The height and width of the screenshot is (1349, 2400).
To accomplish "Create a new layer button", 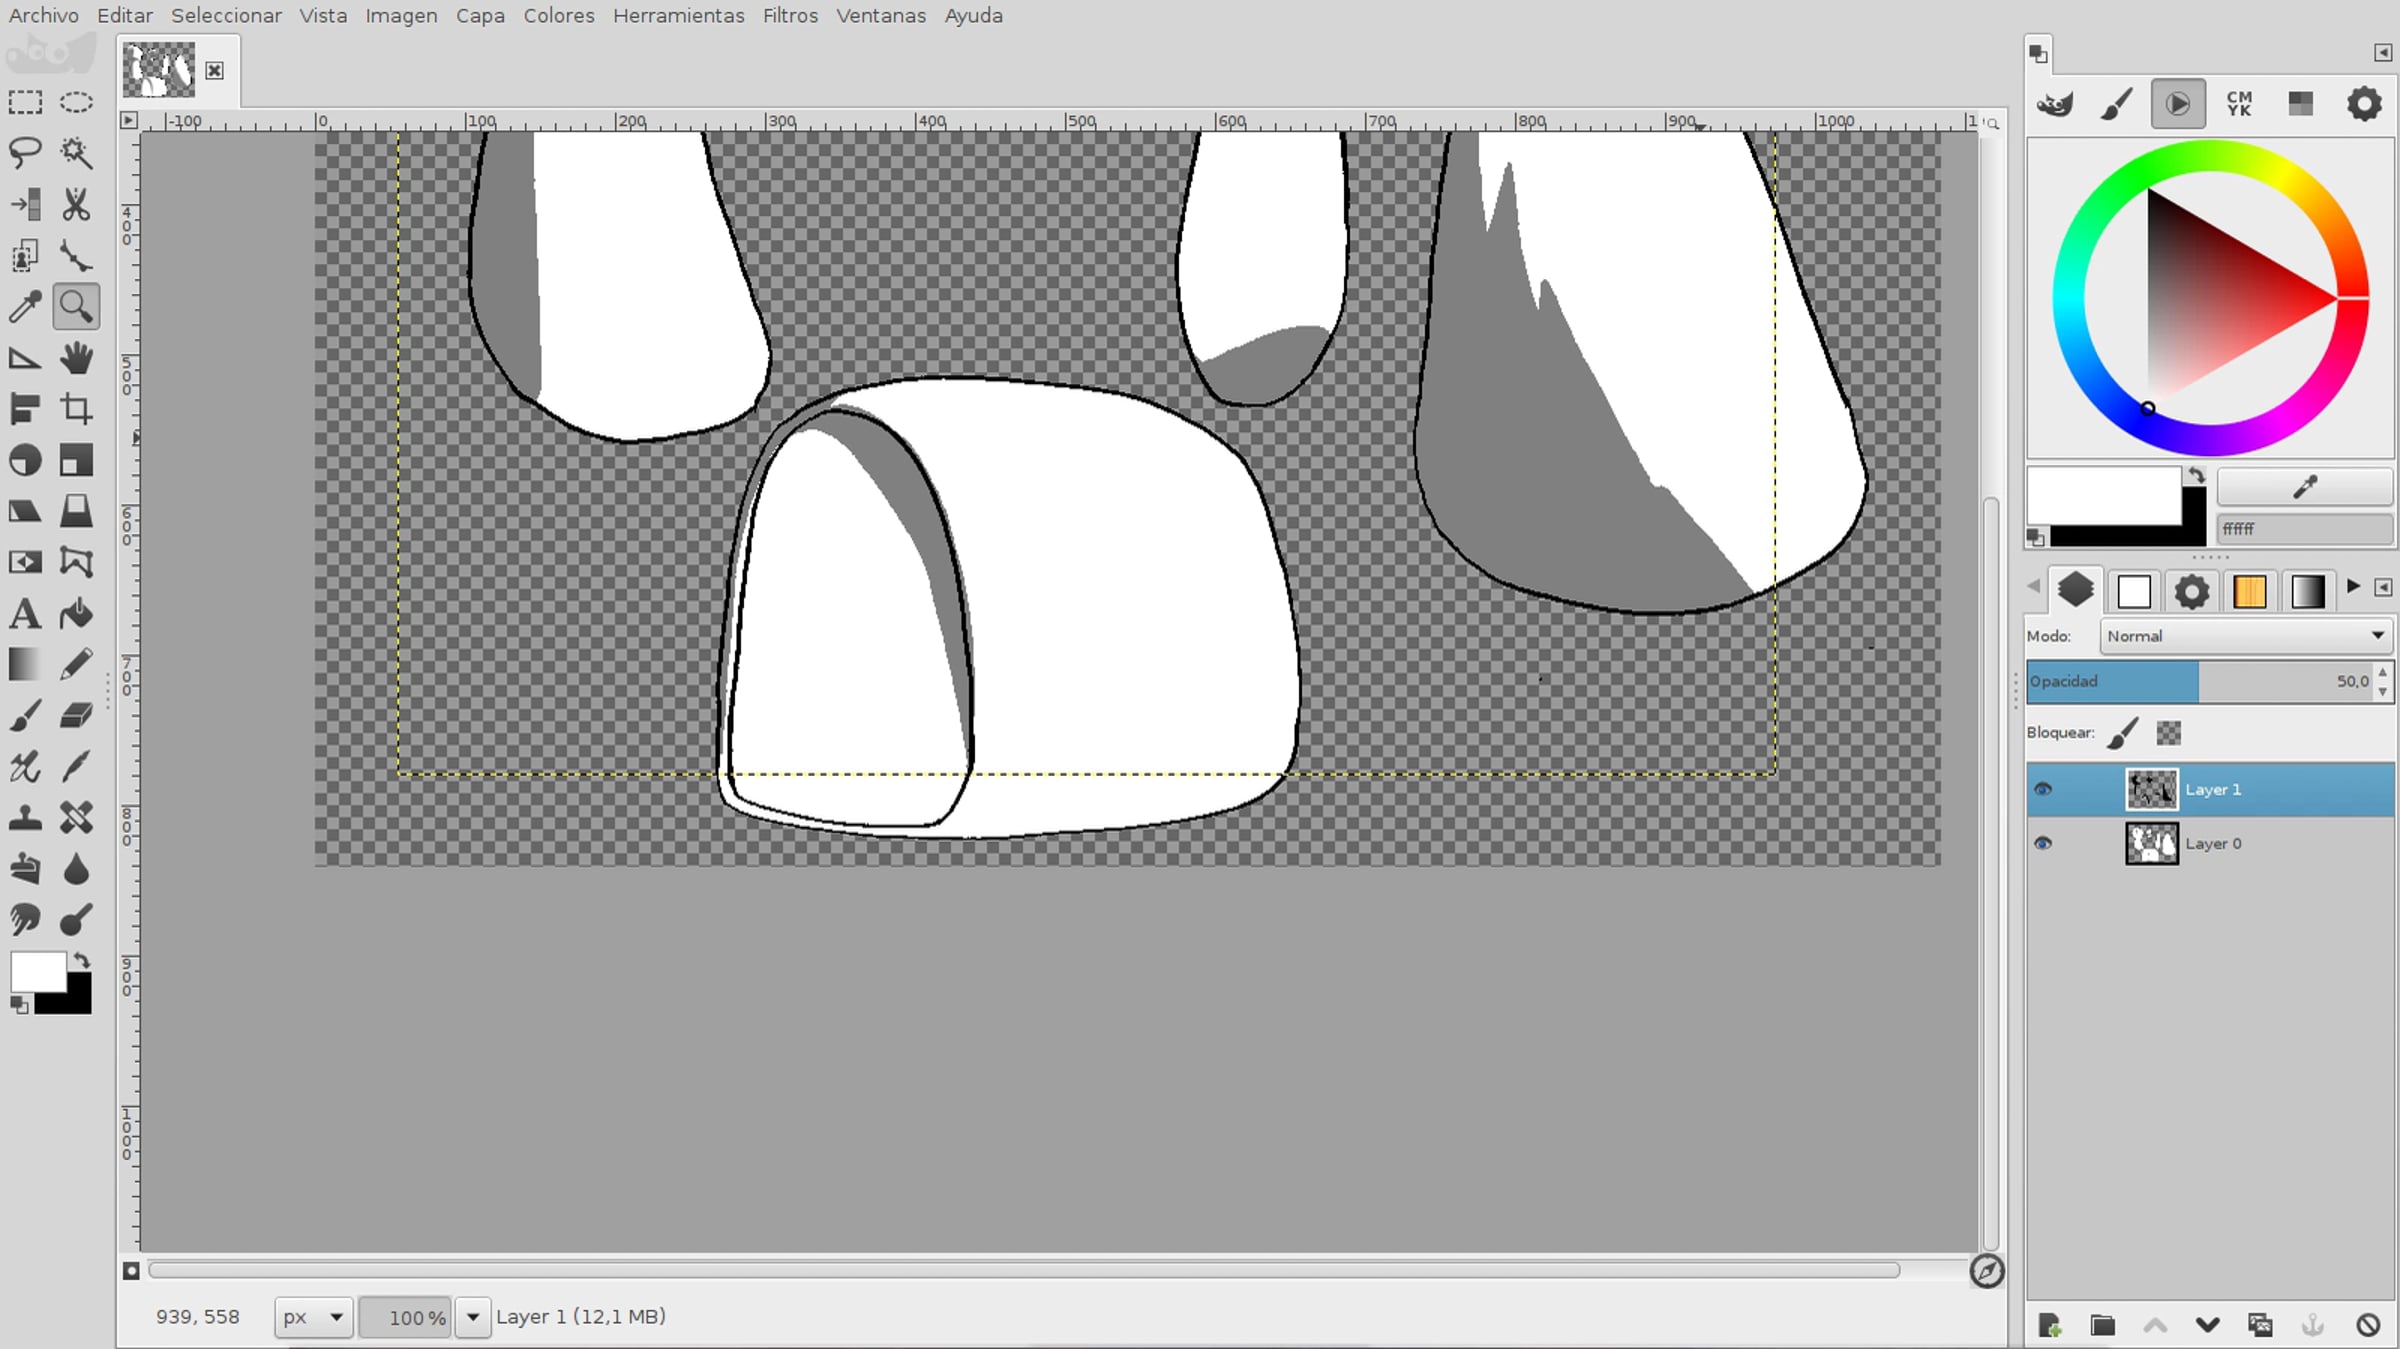I will tap(2049, 1325).
